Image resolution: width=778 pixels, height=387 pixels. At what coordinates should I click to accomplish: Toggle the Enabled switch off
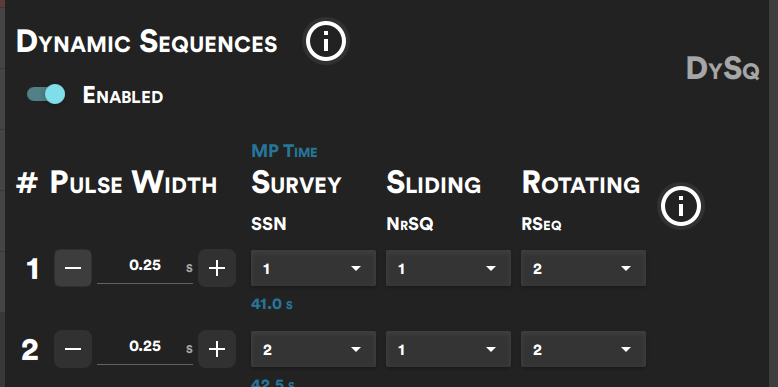point(46,94)
